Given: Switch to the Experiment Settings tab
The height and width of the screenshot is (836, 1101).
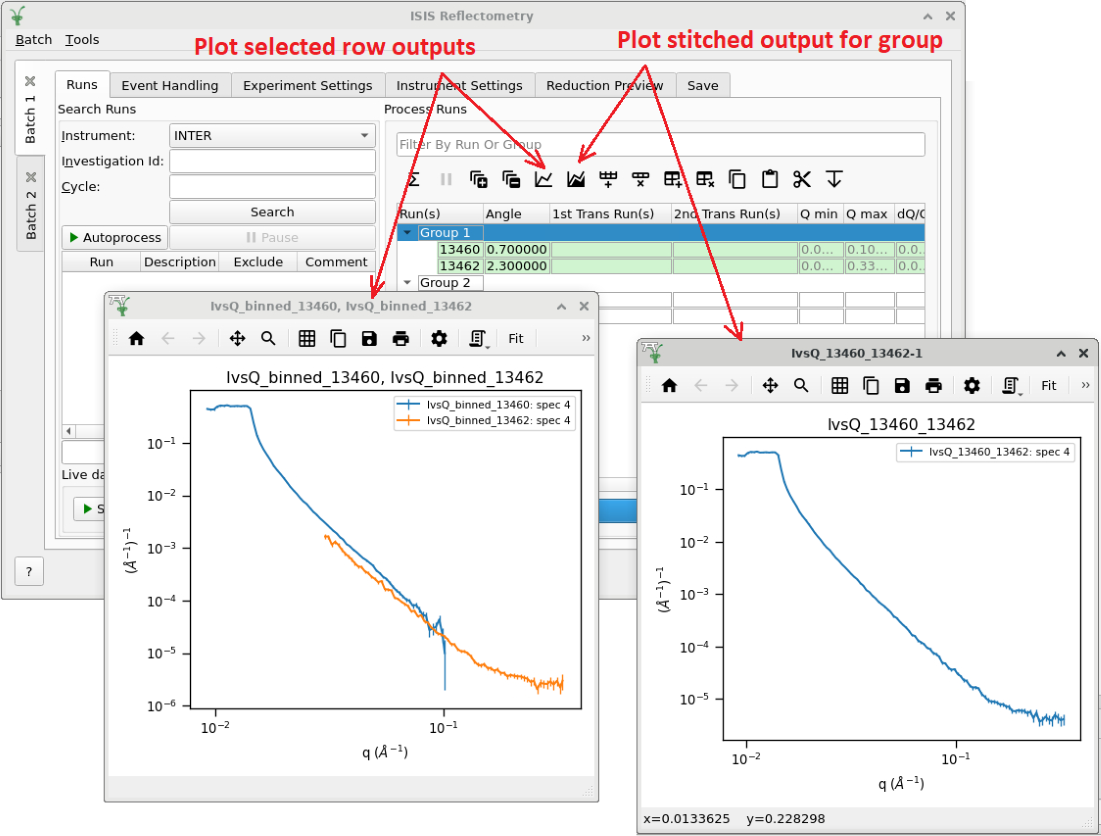Looking at the screenshot, I should 307,86.
